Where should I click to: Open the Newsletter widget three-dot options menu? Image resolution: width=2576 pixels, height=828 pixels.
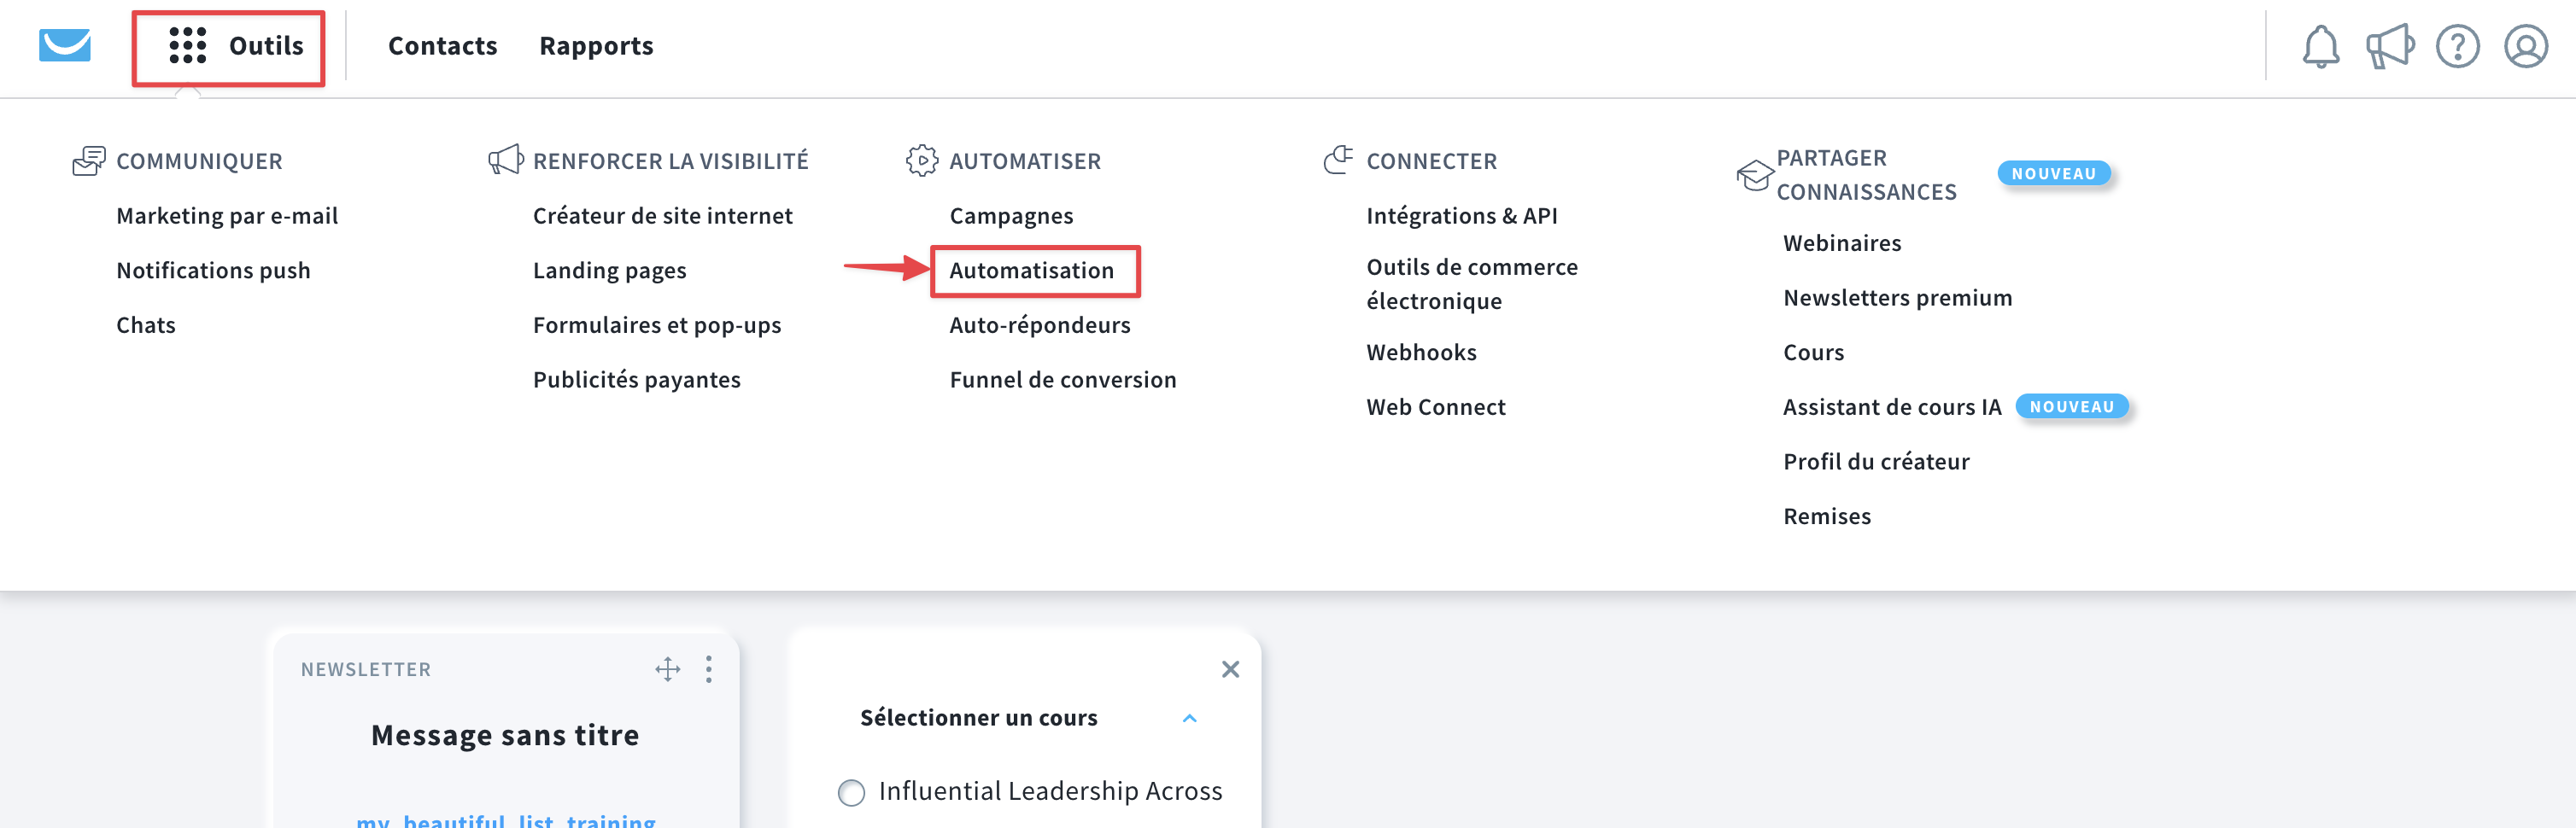tap(710, 669)
